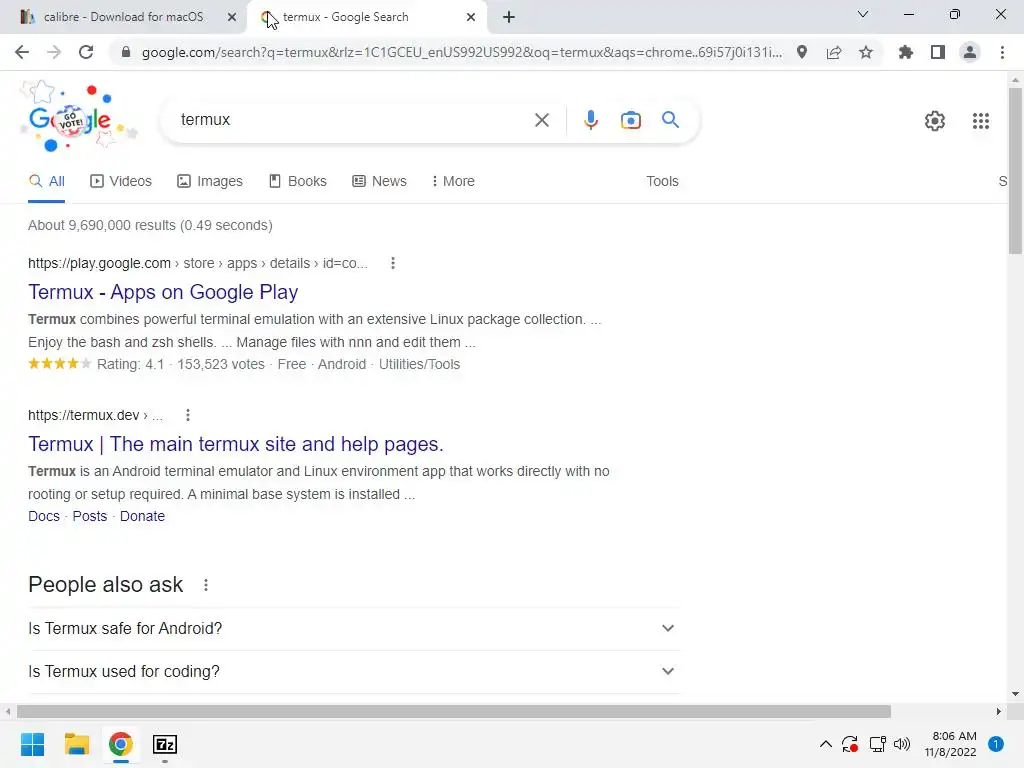Screen dimensions: 1024x768
Task: Click the address bar URL
Action: [x=461, y=52]
